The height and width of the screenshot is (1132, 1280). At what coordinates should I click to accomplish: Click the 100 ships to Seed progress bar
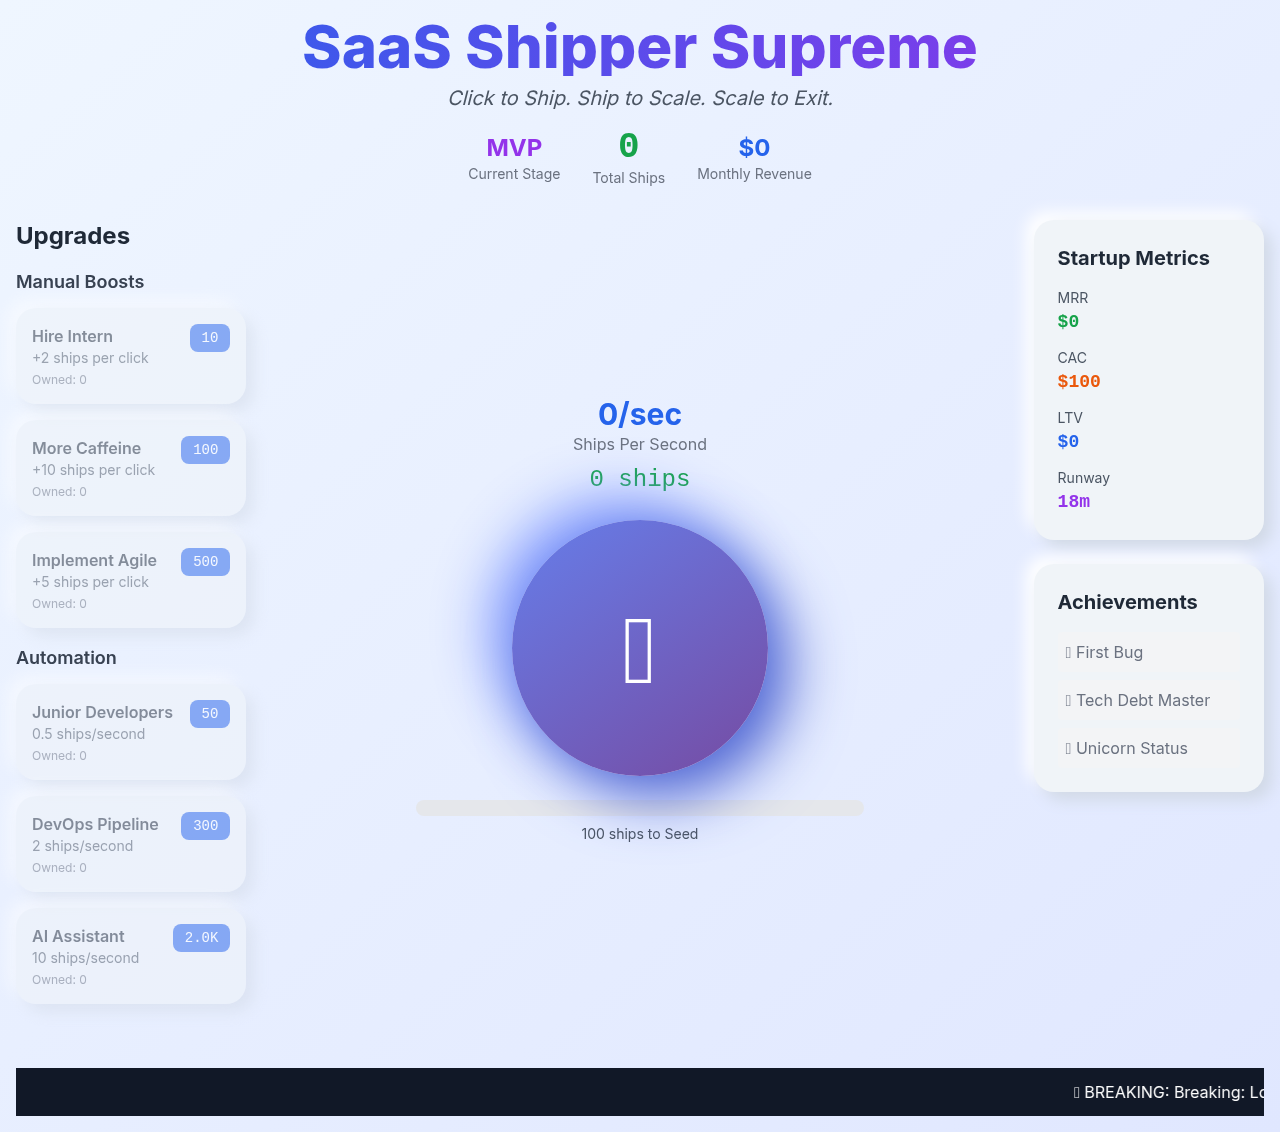pos(640,807)
